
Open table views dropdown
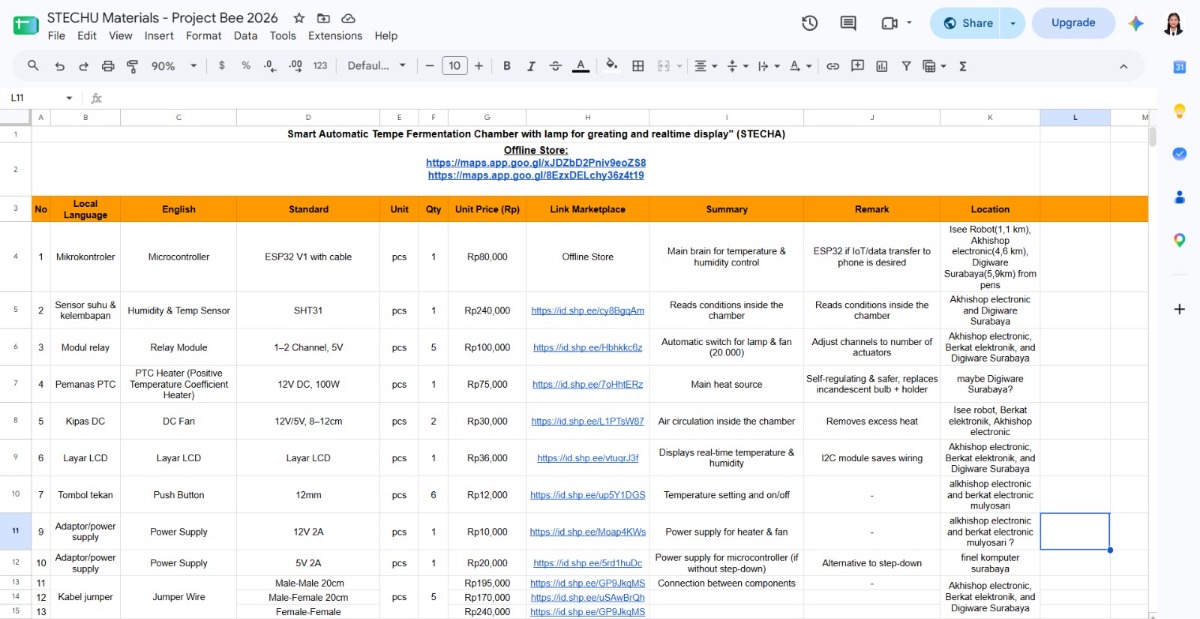[x=934, y=66]
